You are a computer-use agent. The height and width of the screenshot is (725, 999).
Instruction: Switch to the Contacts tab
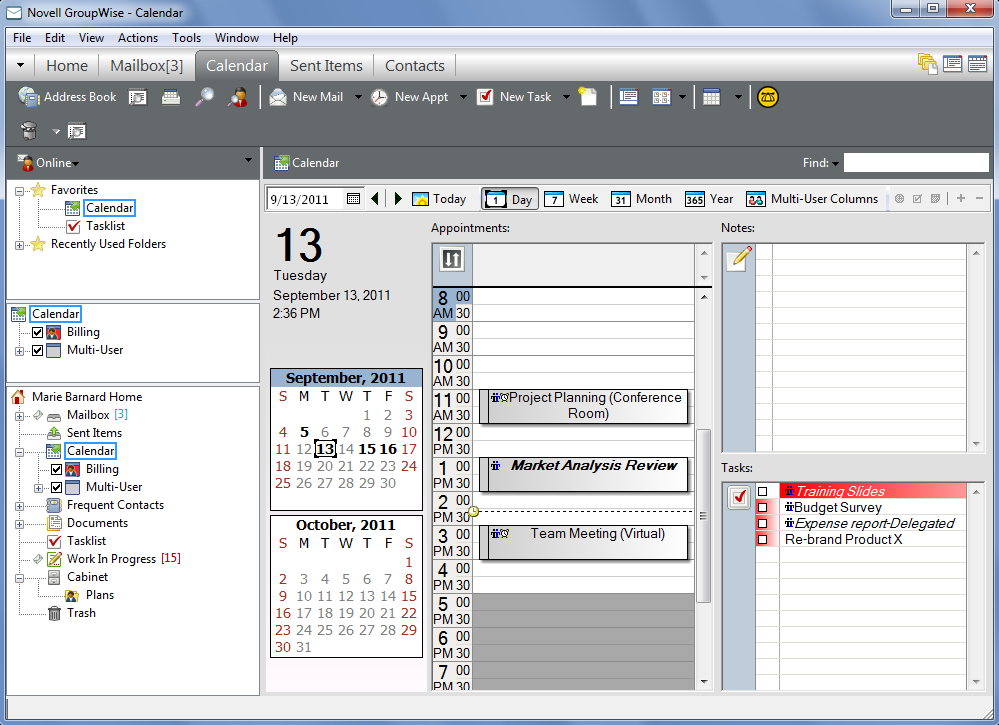pyautogui.click(x=415, y=66)
